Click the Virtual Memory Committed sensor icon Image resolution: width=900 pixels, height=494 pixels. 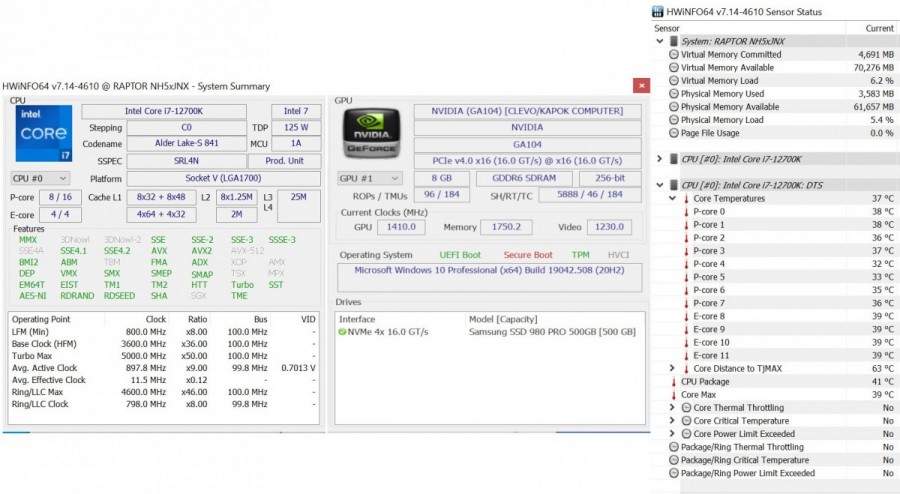674,55
